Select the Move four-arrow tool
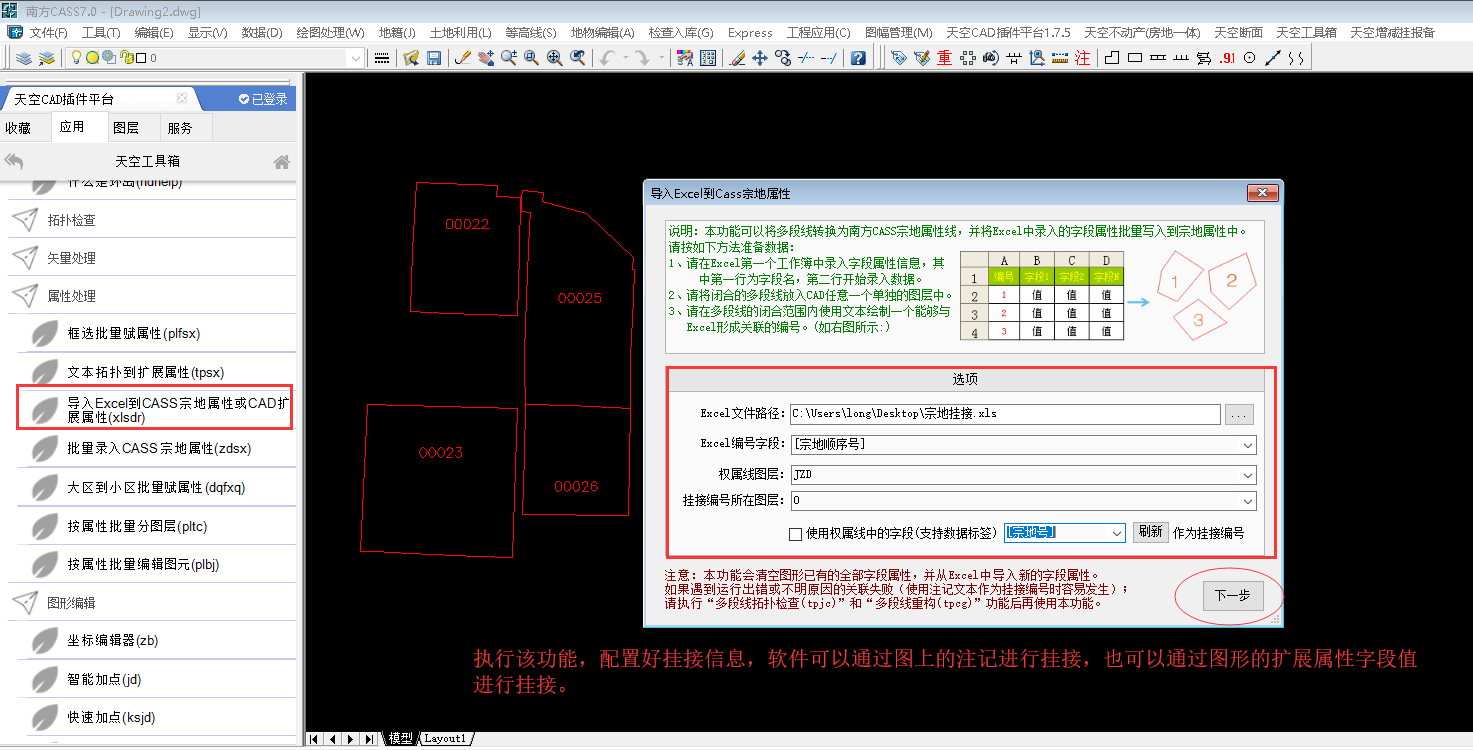Screen dimensions: 1473x750 [x=760, y=58]
